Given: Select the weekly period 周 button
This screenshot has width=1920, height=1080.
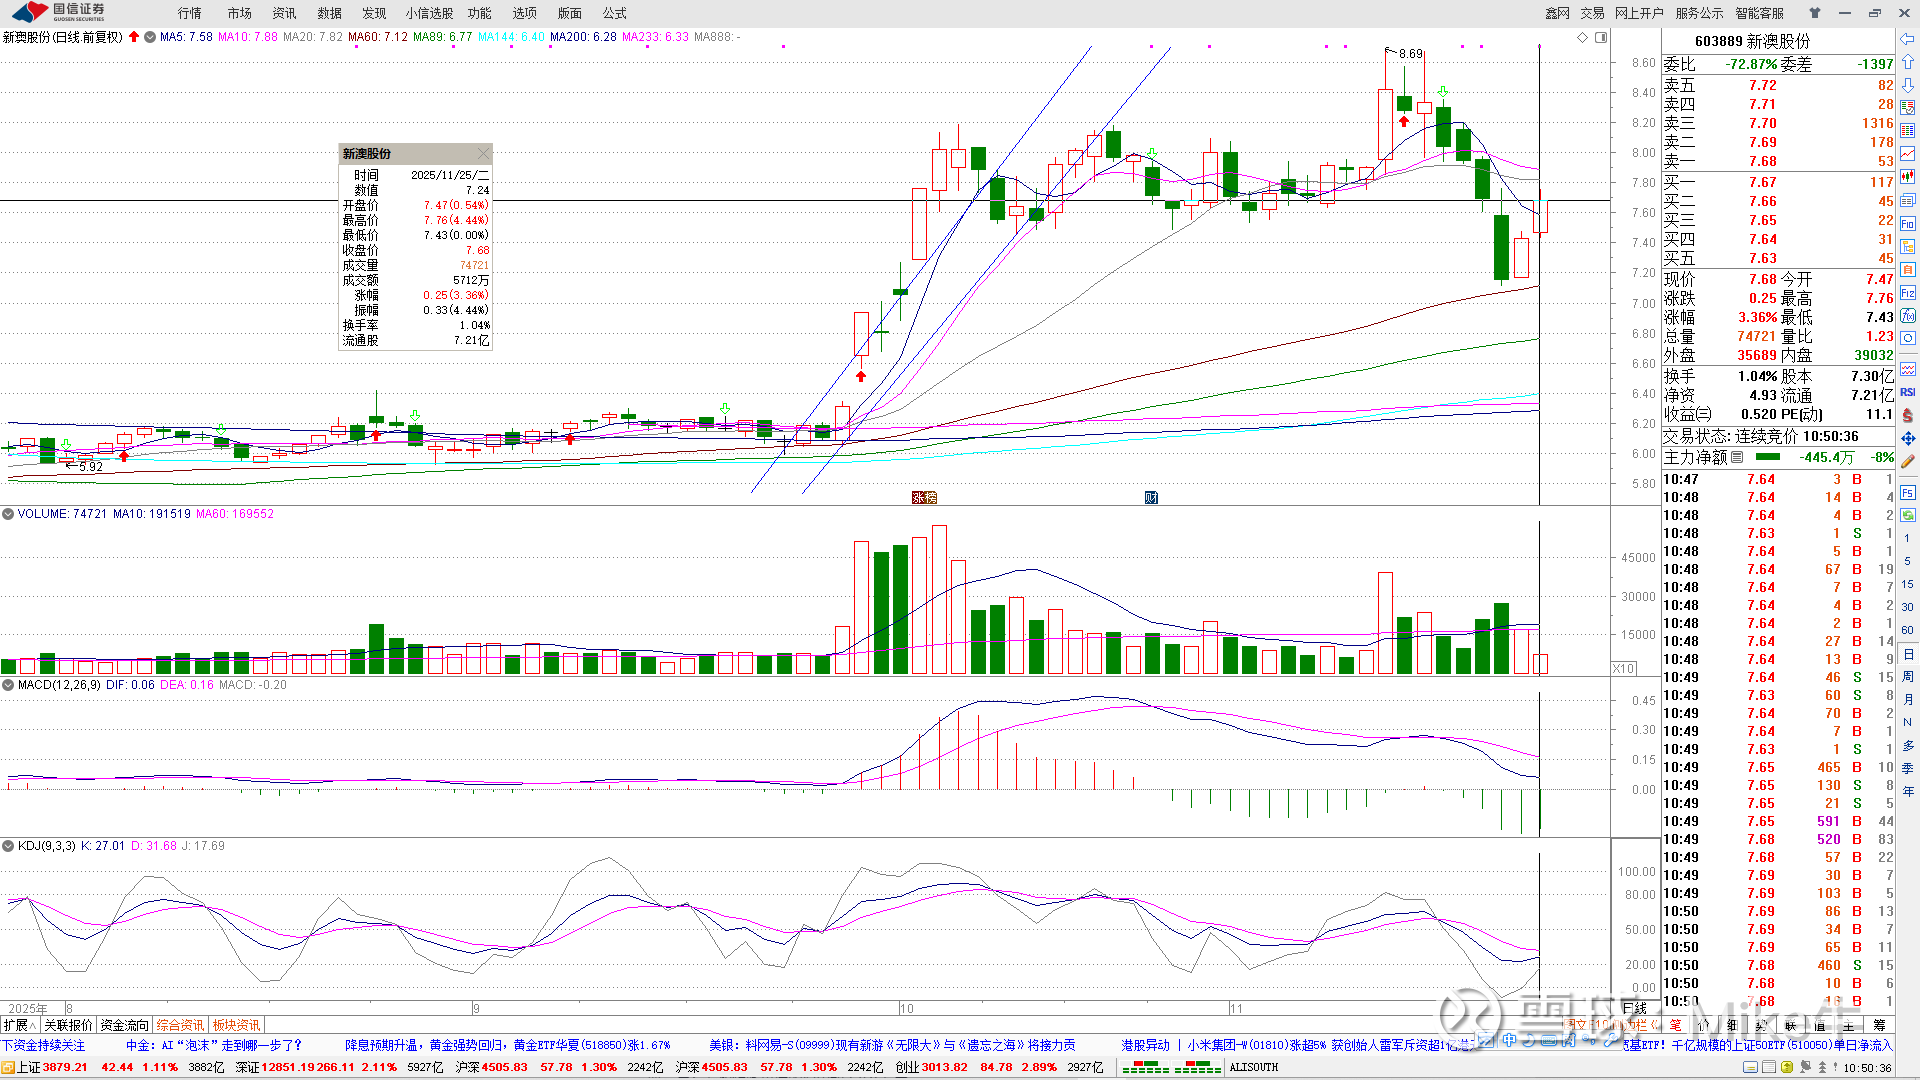Looking at the screenshot, I should click(x=1908, y=677).
